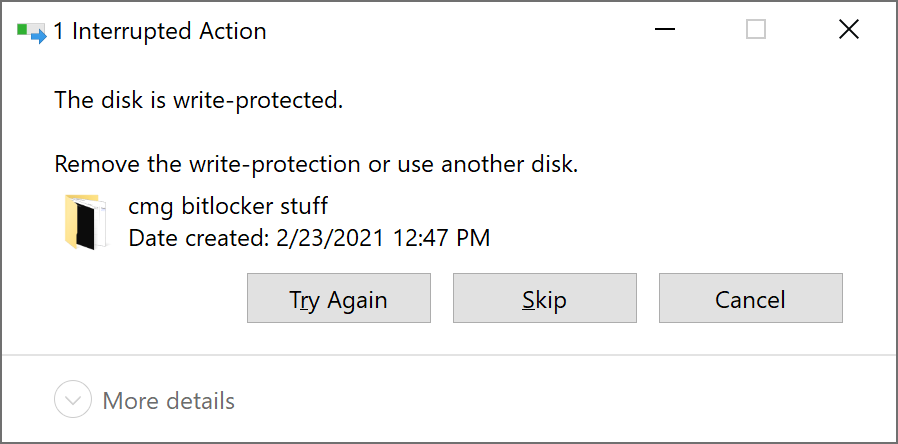Click blank space right of the date created text
Viewport: 898px width, 444px height.
[x=687, y=238]
